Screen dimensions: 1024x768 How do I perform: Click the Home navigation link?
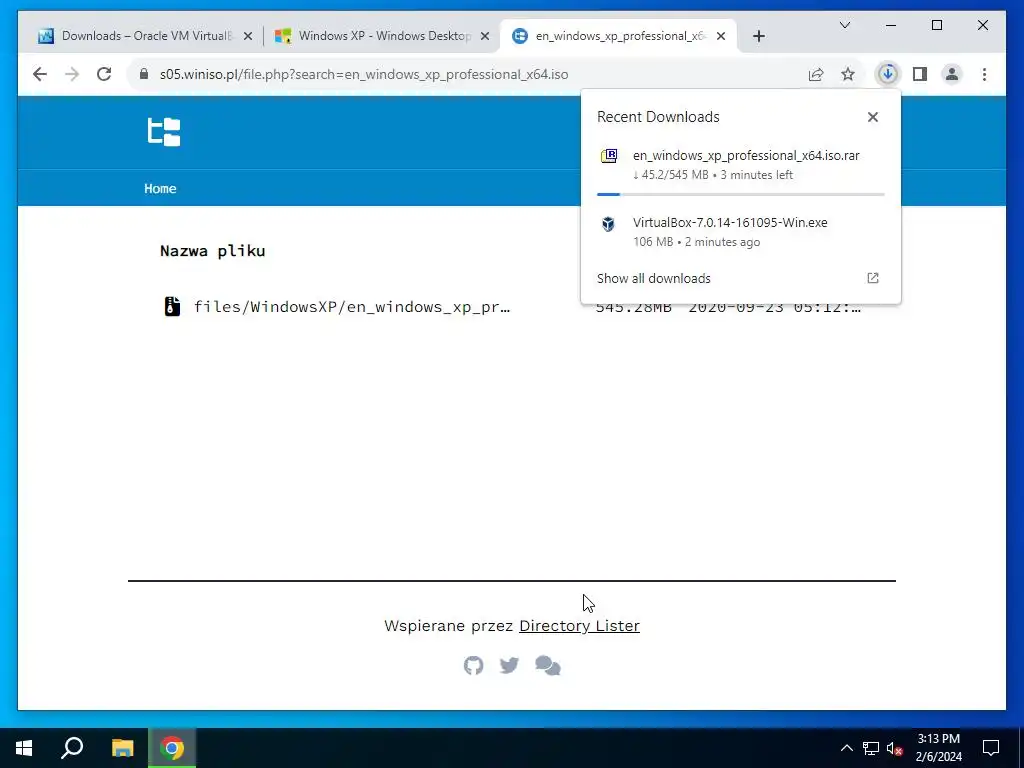point(160,188)
